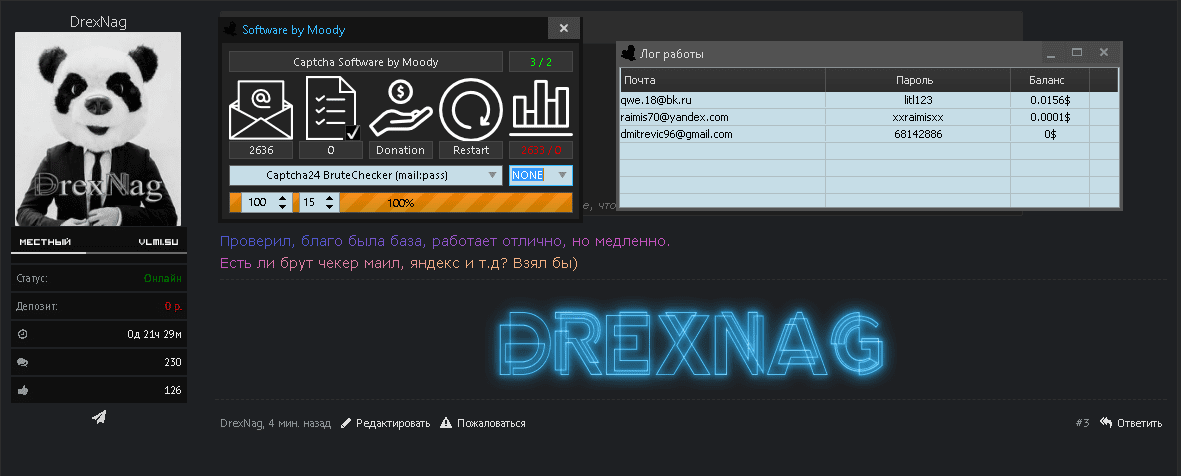
Task: Click the circular arrow restart icon
Action: [471, 108]
